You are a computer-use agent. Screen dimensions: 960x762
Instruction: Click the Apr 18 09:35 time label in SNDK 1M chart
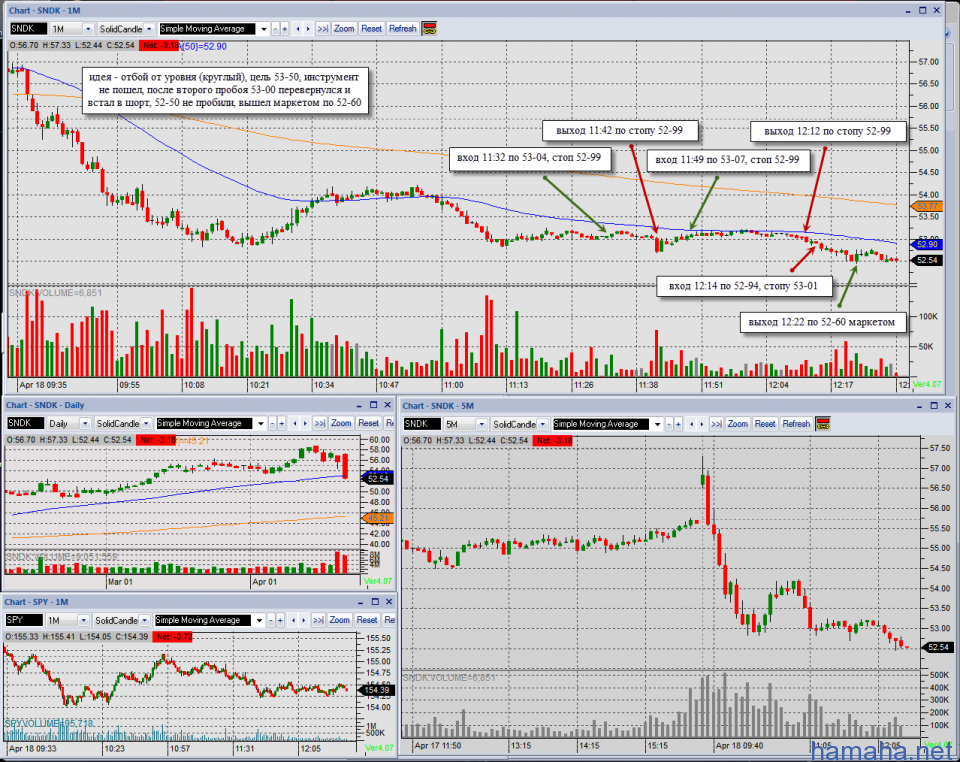point(43,386)
